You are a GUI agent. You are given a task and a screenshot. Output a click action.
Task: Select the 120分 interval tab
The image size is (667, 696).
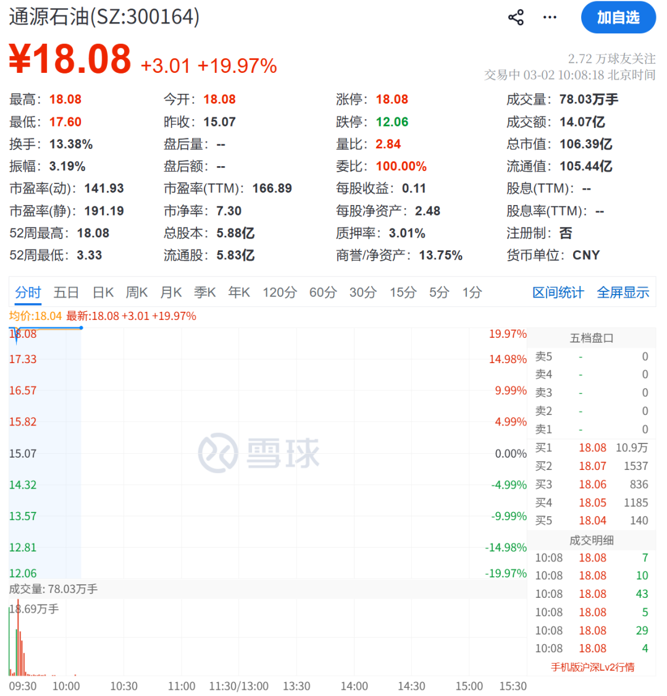(x=280, y=292)
